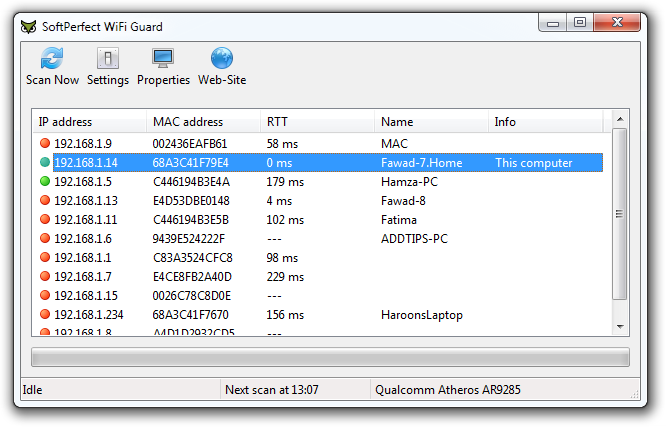Sort by the Name column header

(431, 122)
